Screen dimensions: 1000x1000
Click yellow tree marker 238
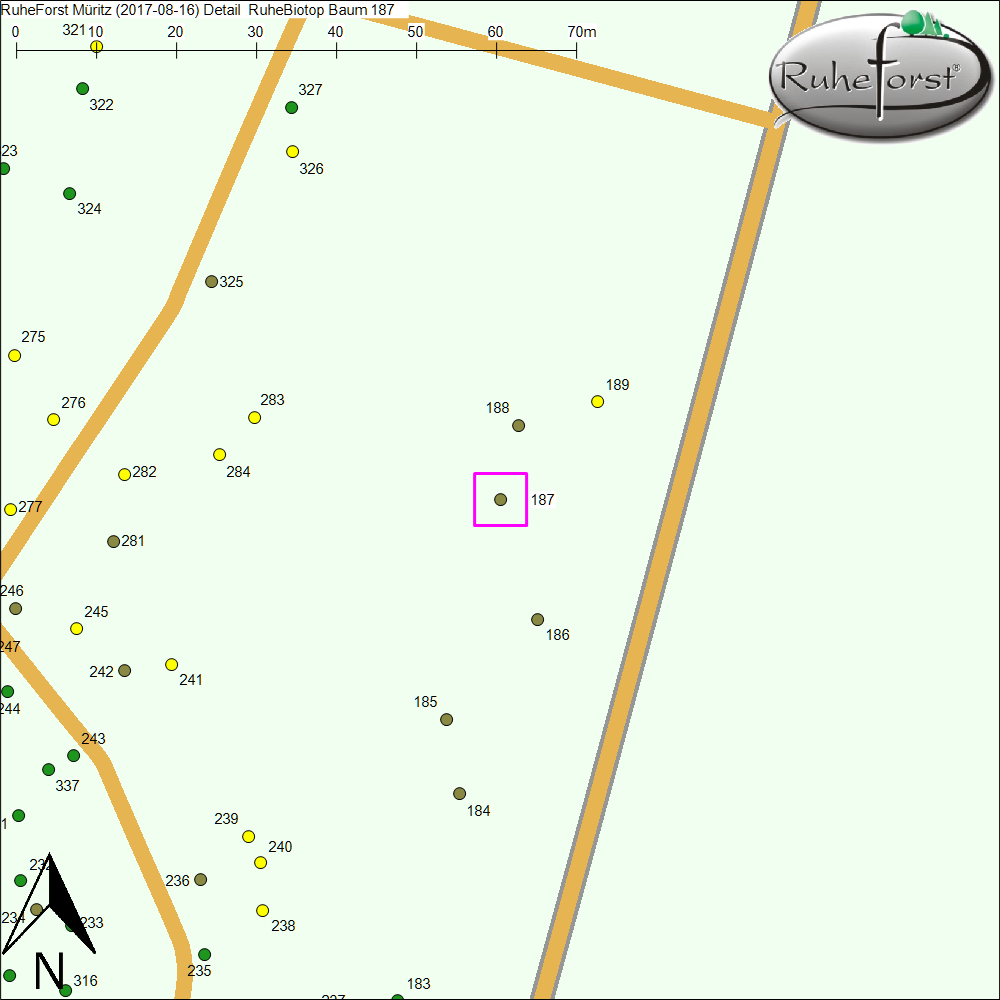click(x=263, y=910)
